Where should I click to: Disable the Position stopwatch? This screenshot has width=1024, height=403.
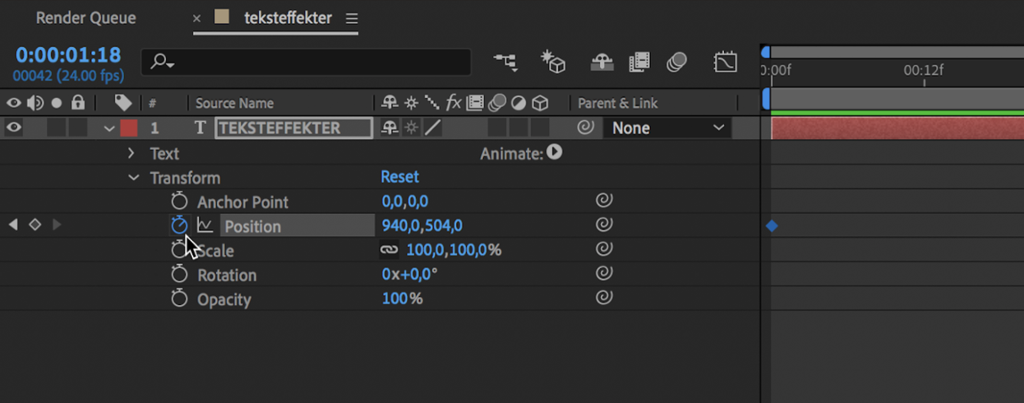coord(179,225)
